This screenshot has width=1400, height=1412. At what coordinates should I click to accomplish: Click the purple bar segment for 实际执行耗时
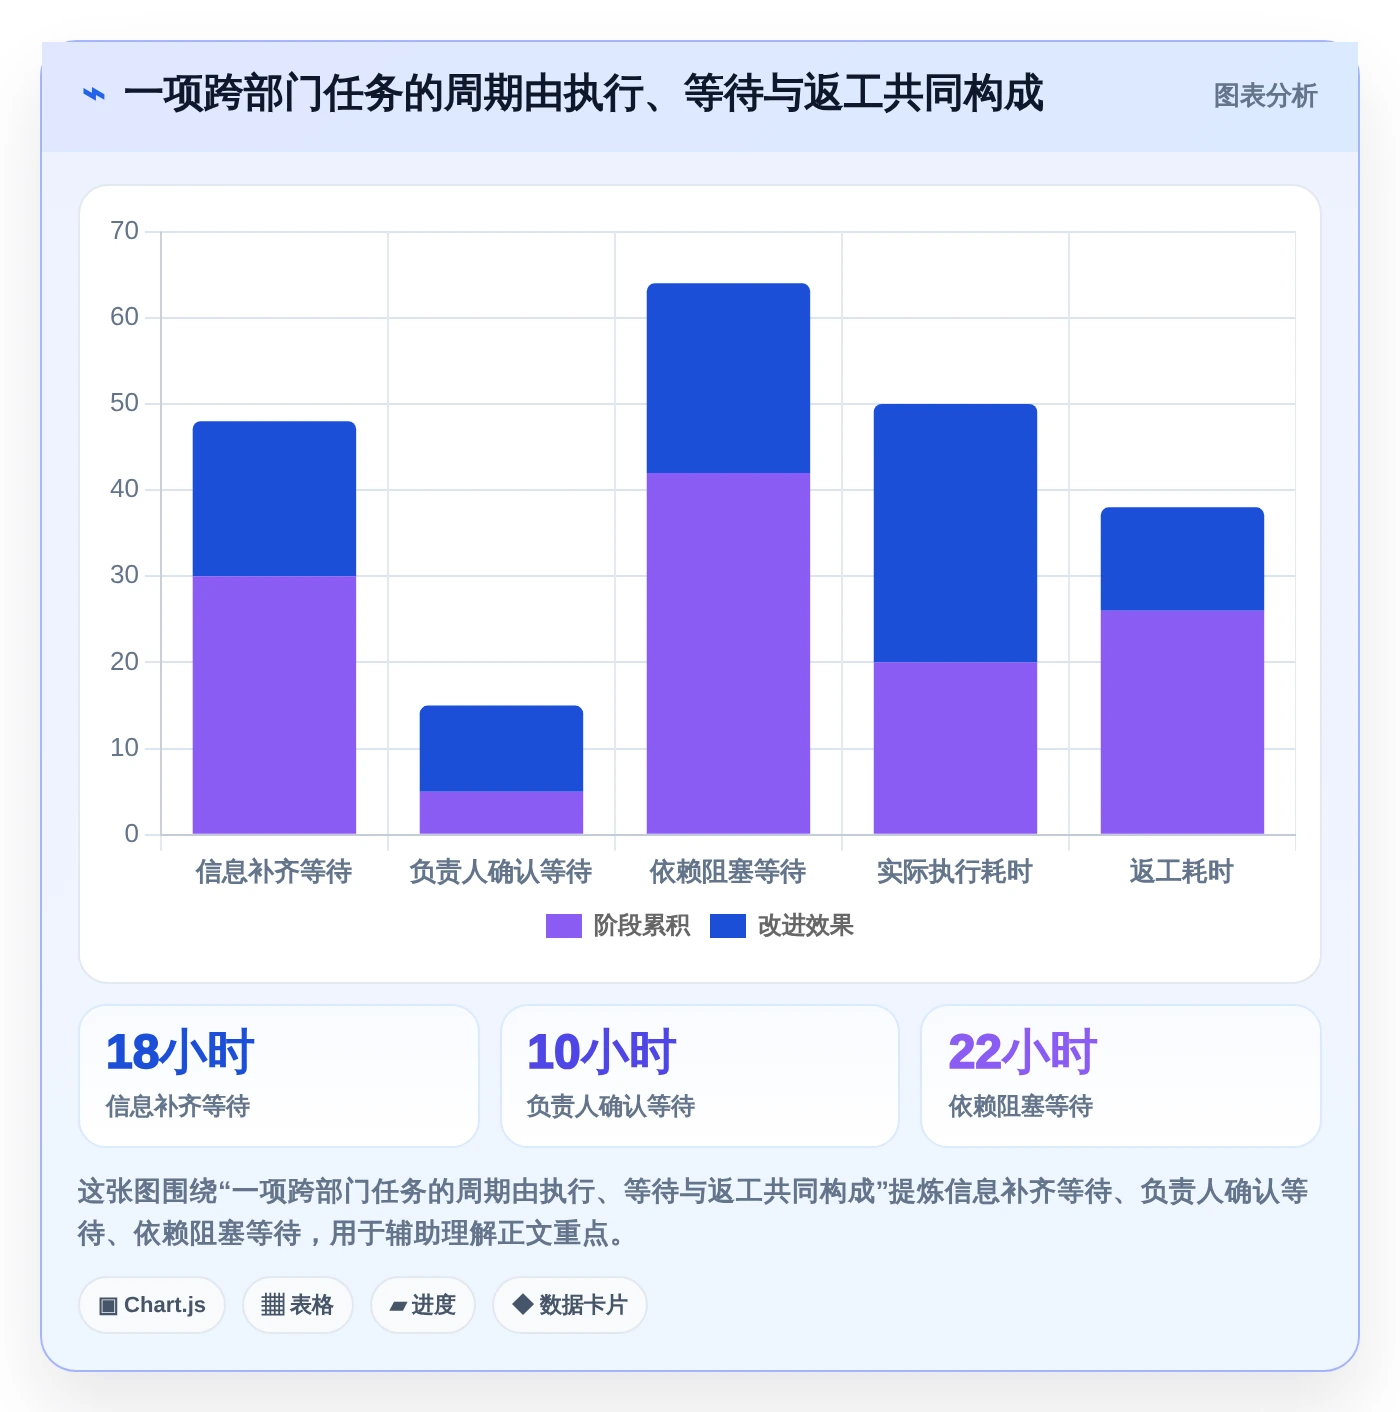click(955, 748)
